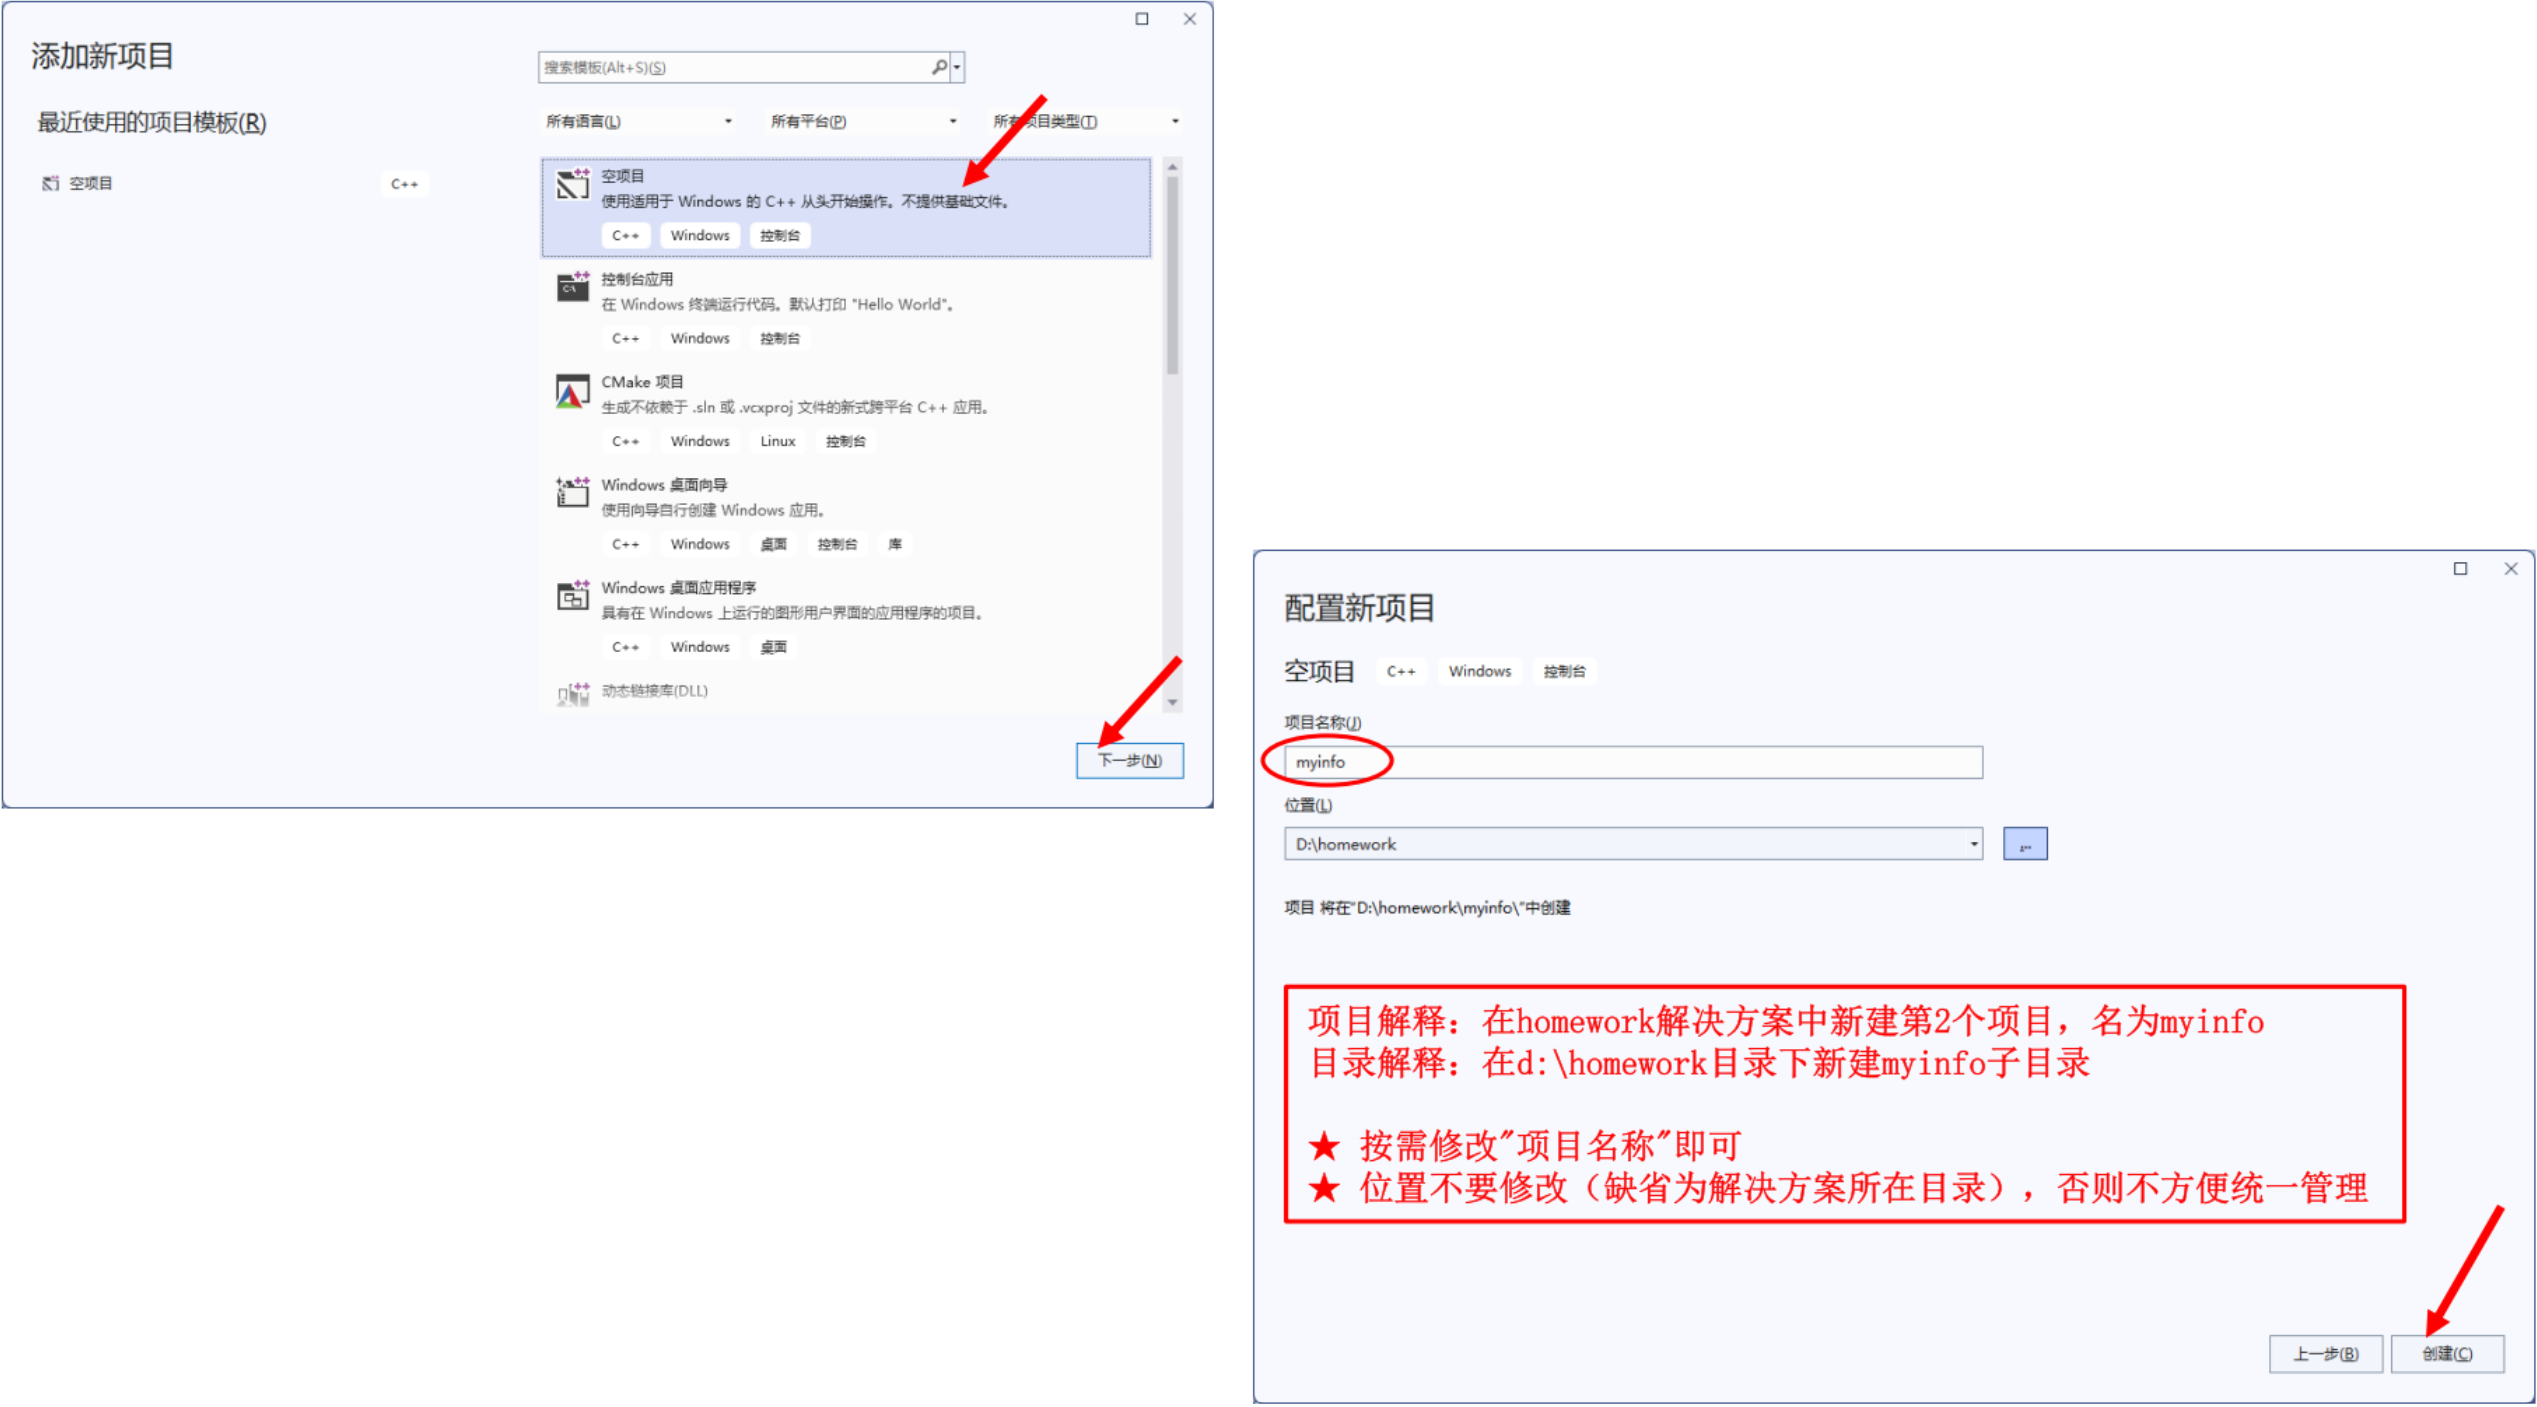2537x1407 pixels.
Task: Click the 下一步(N) next button
Action: tap(1129, 761)
